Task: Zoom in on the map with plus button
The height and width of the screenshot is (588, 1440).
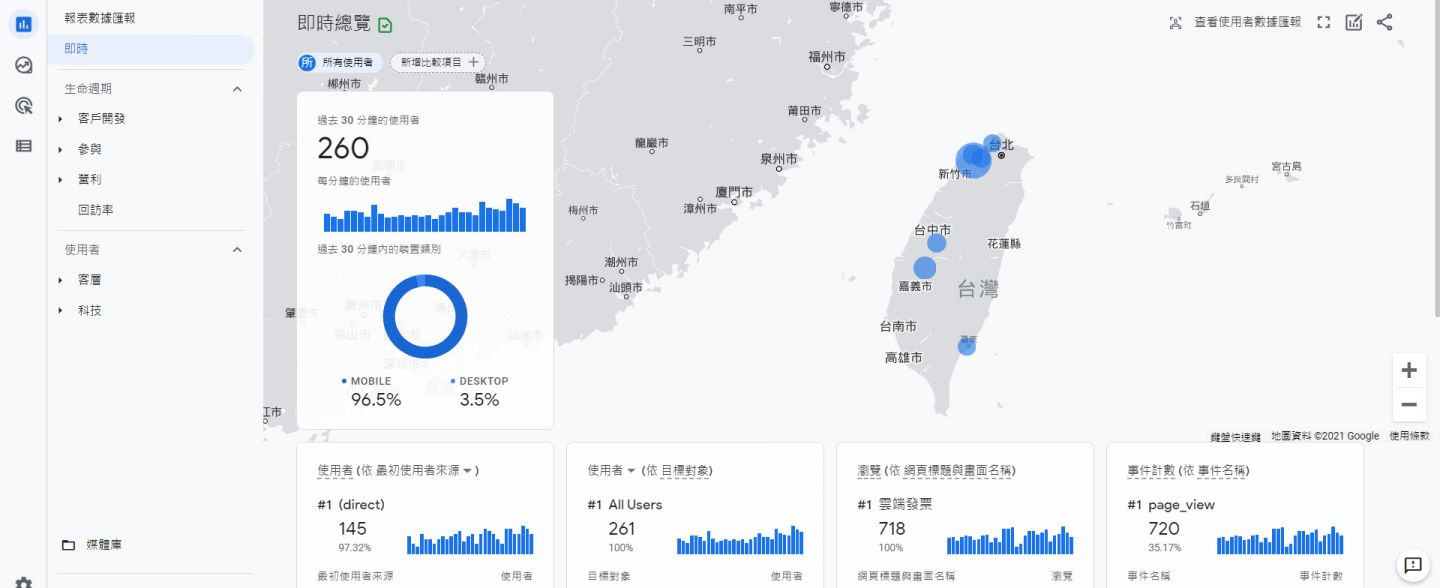Action: pyautogui.click(x=1409, y=371)
